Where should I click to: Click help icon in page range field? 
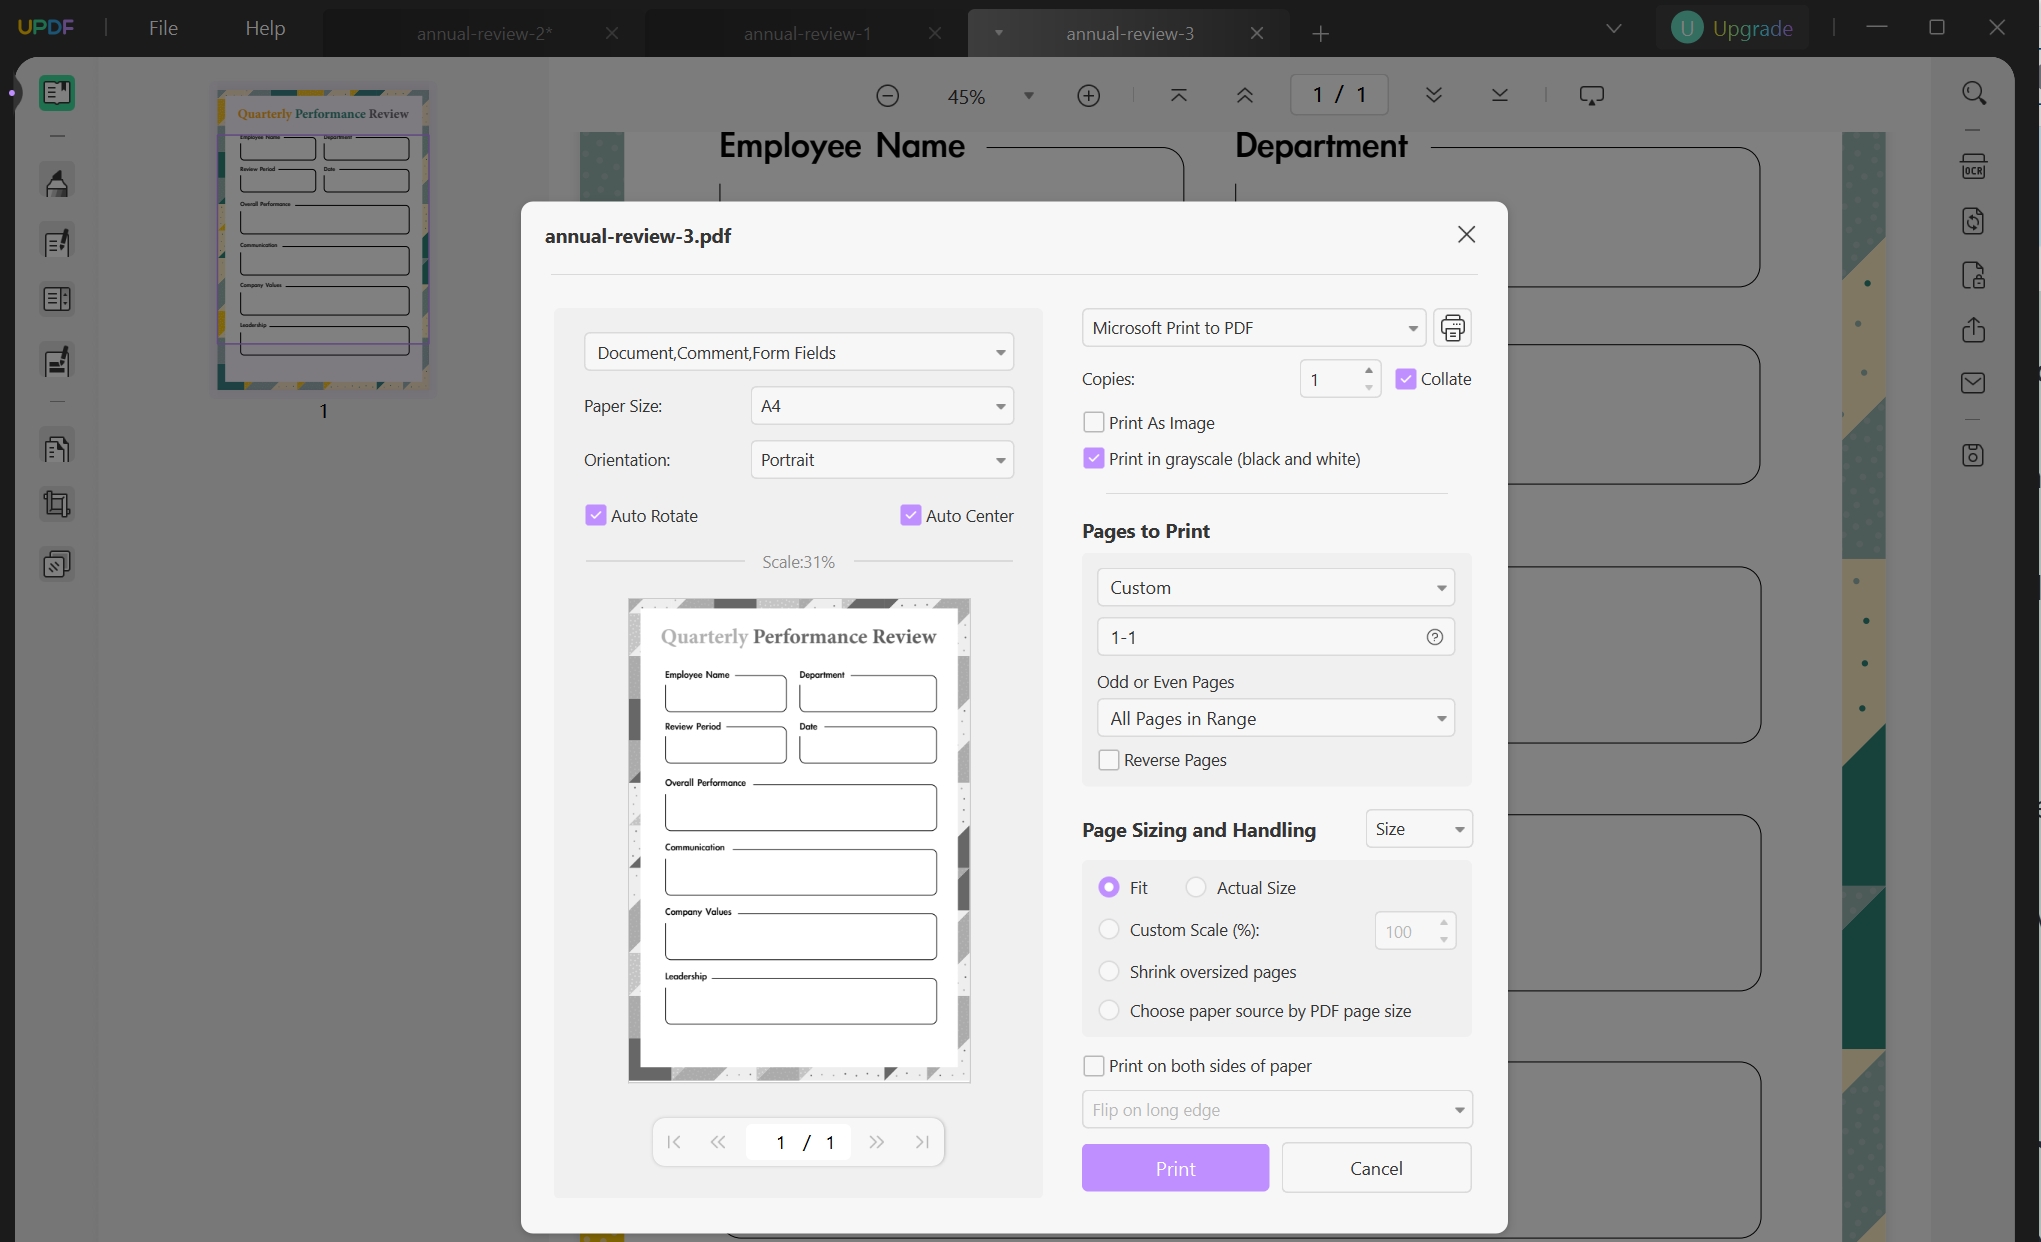(1434, 637)
